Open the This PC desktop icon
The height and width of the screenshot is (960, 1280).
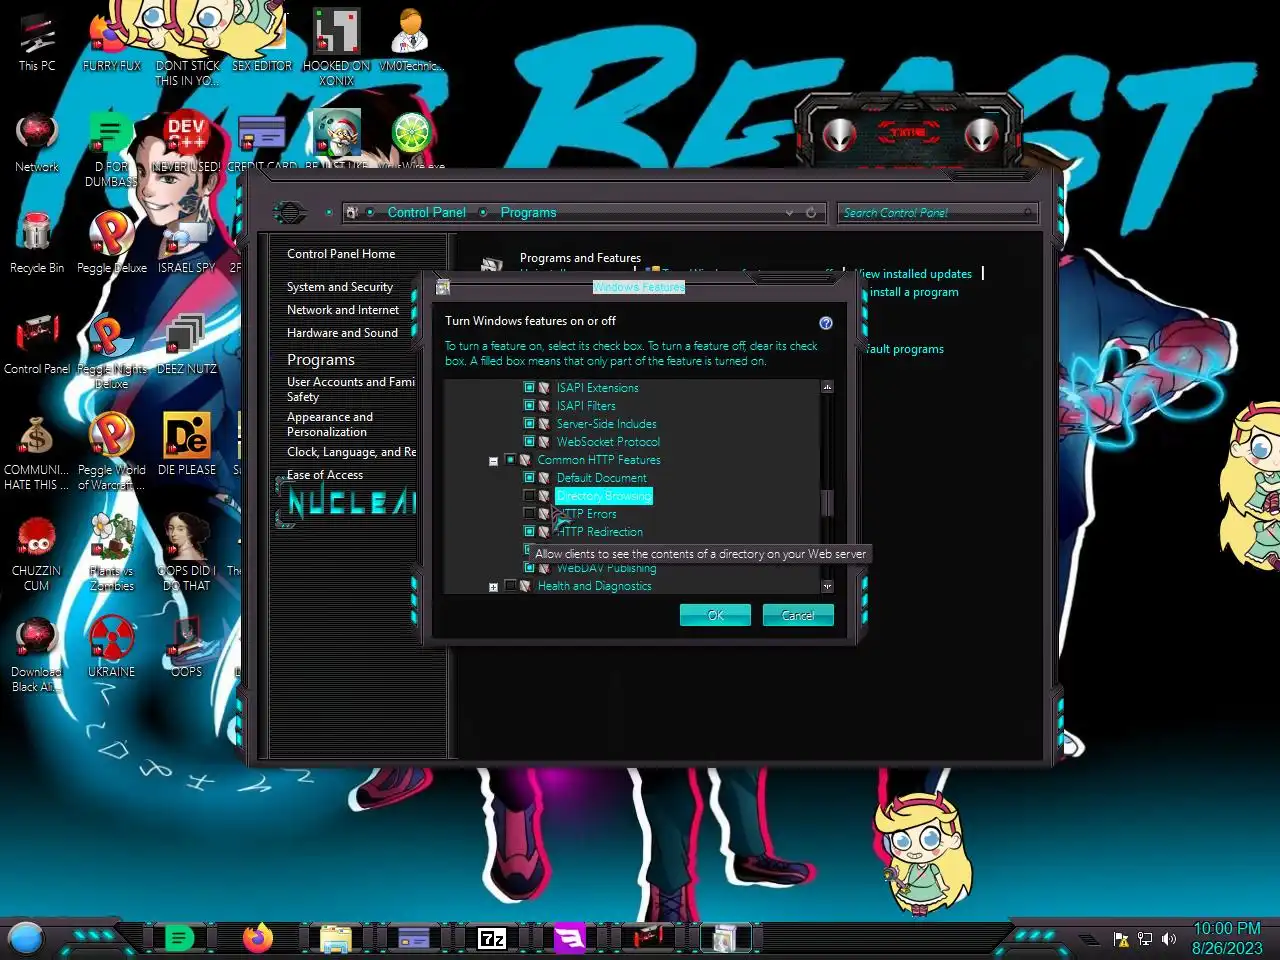pos(37,43)
